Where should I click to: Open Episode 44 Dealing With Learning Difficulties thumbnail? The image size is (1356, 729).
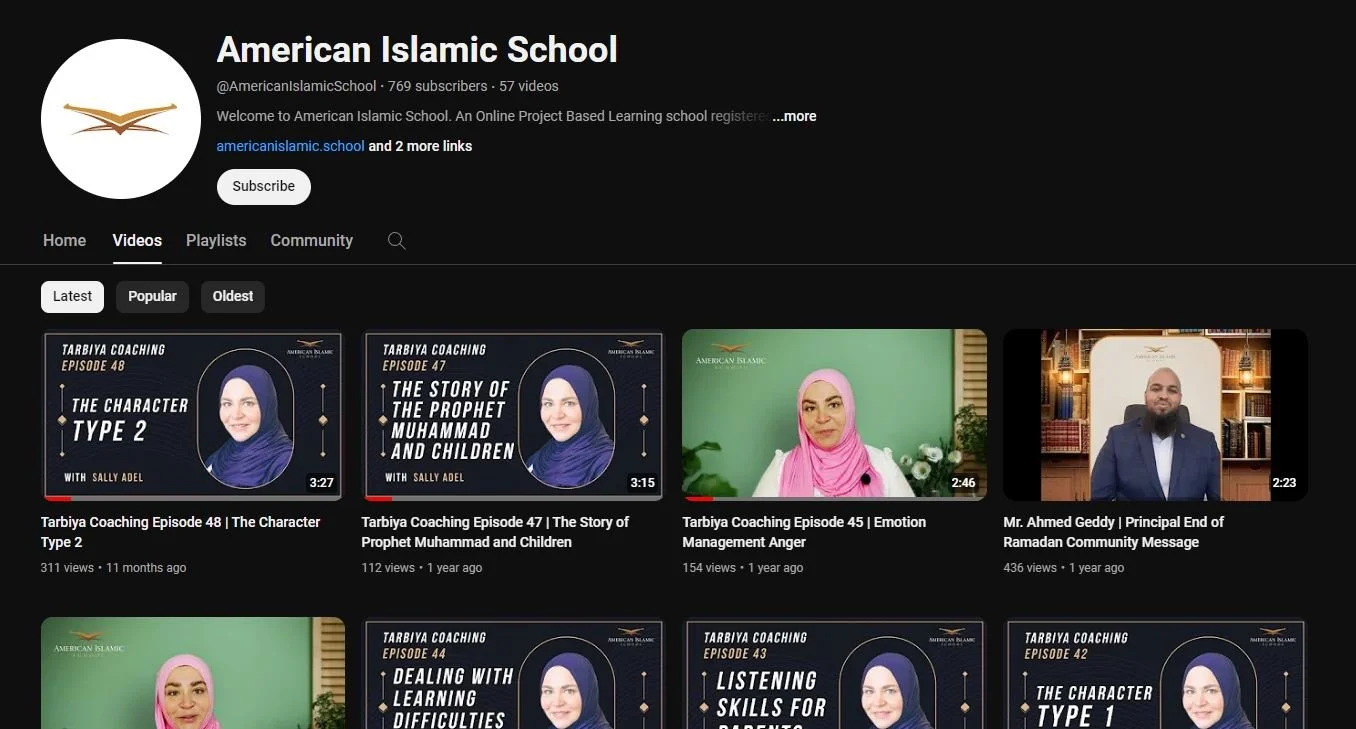click(x=514, y=673)
